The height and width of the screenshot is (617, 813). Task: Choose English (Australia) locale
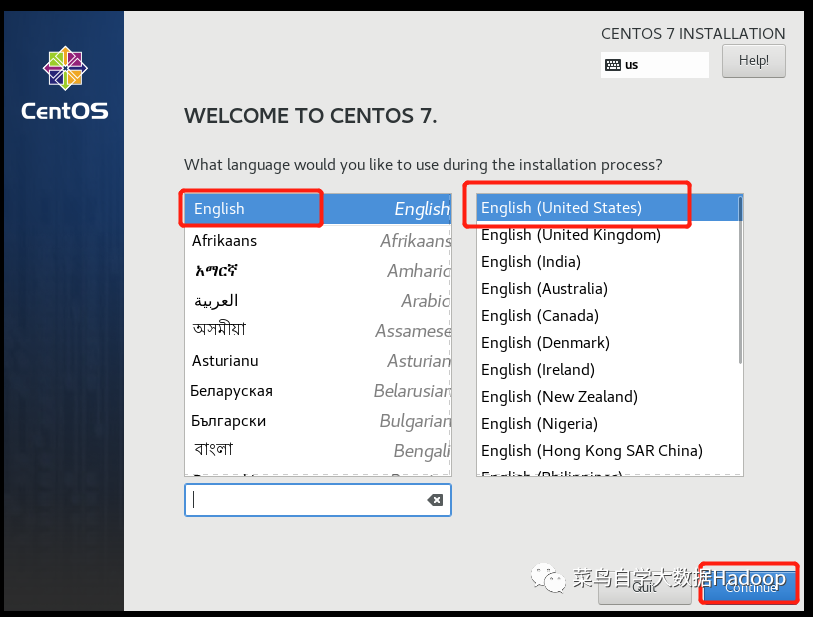pos(607,289)
